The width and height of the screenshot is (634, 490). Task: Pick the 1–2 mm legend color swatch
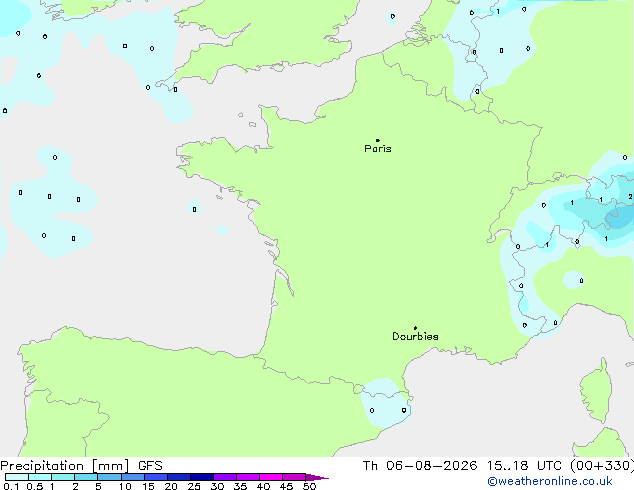(63, 477)
